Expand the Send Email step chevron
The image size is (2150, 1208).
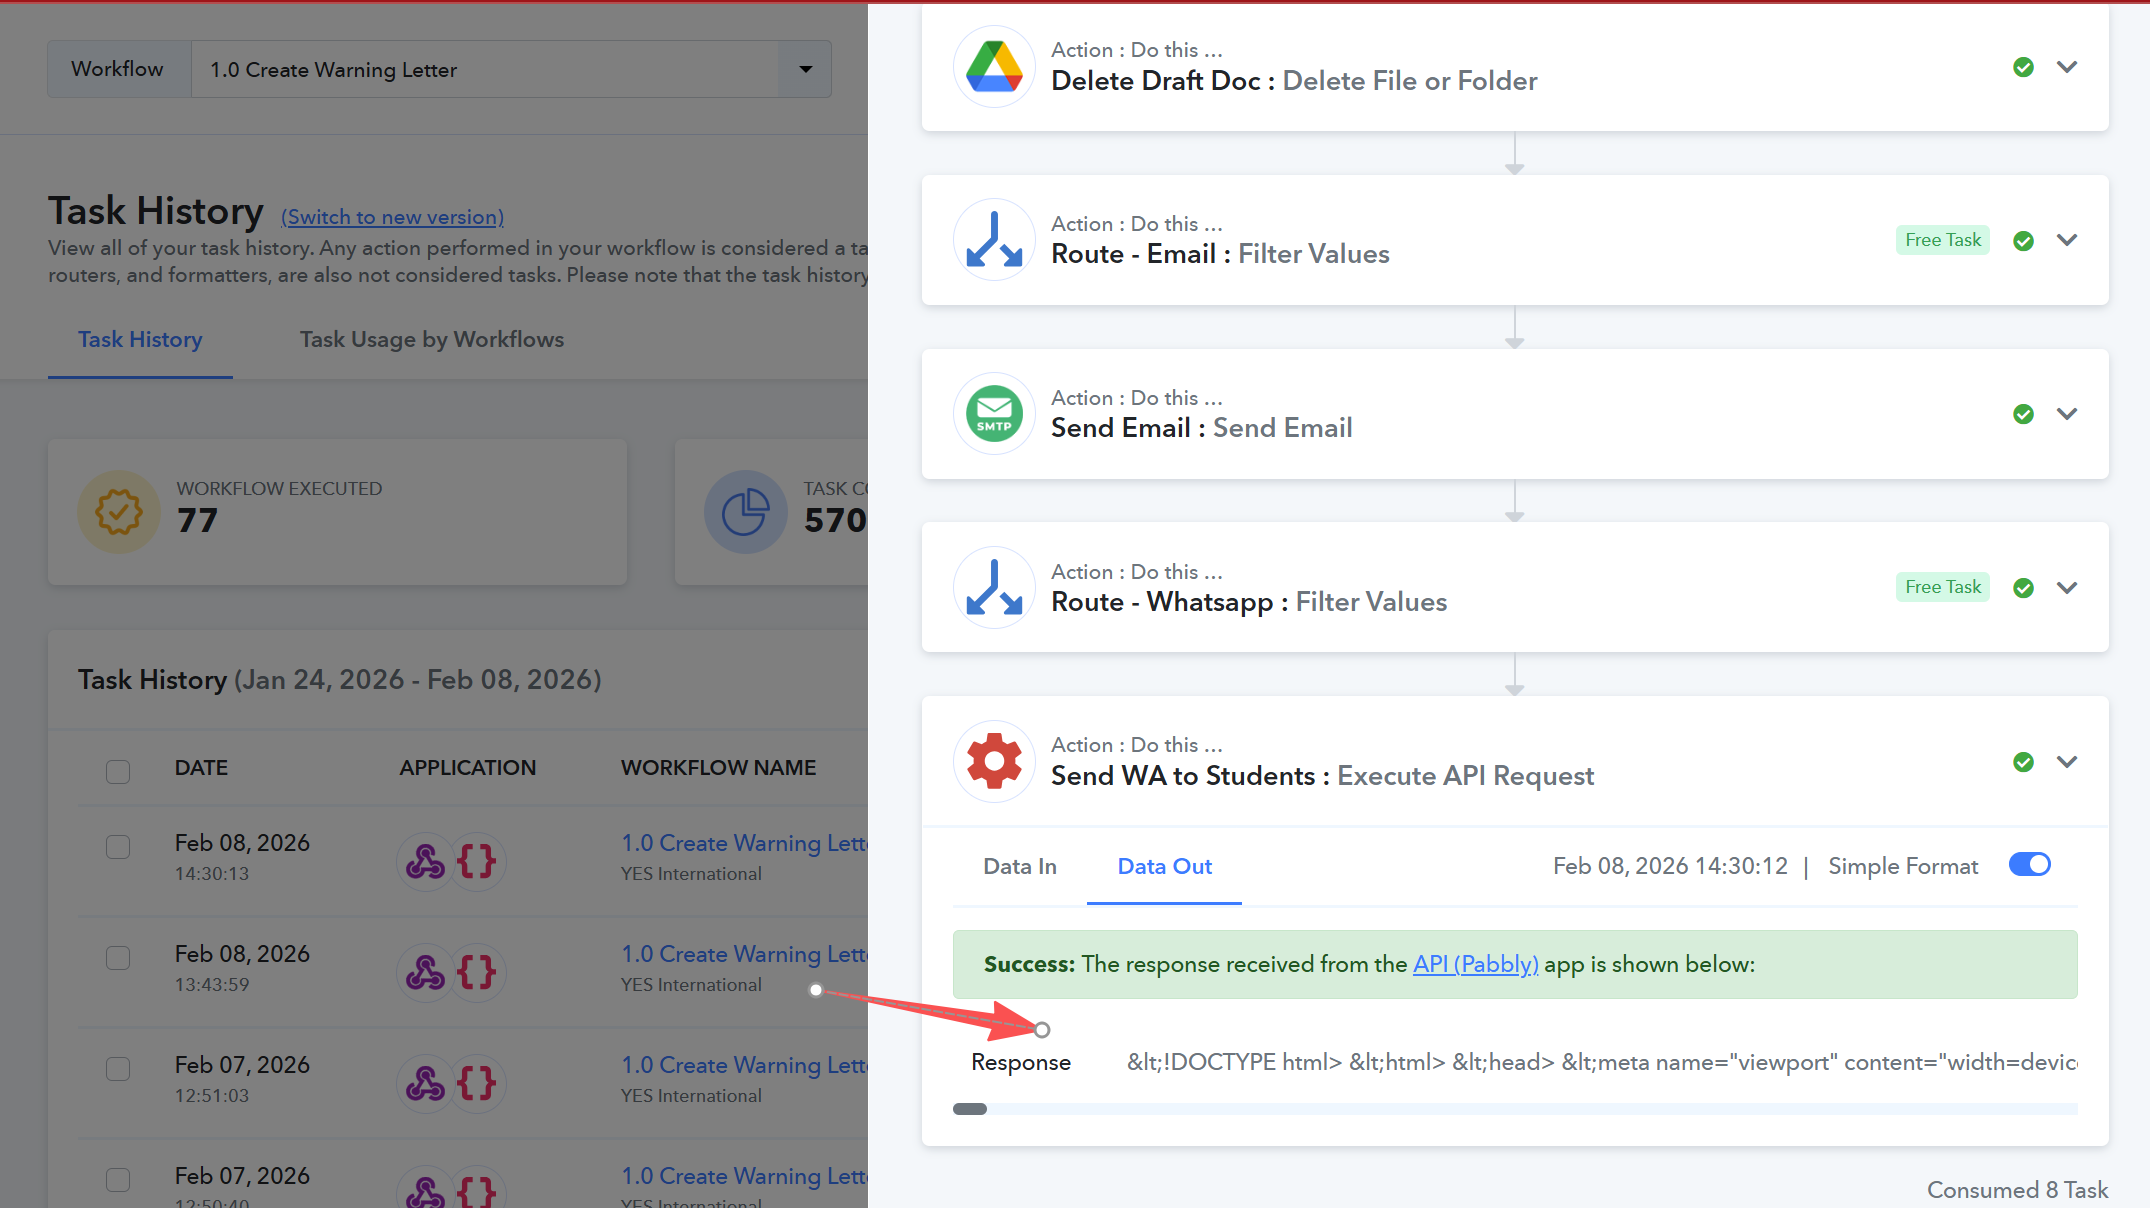coord(2067,414)
